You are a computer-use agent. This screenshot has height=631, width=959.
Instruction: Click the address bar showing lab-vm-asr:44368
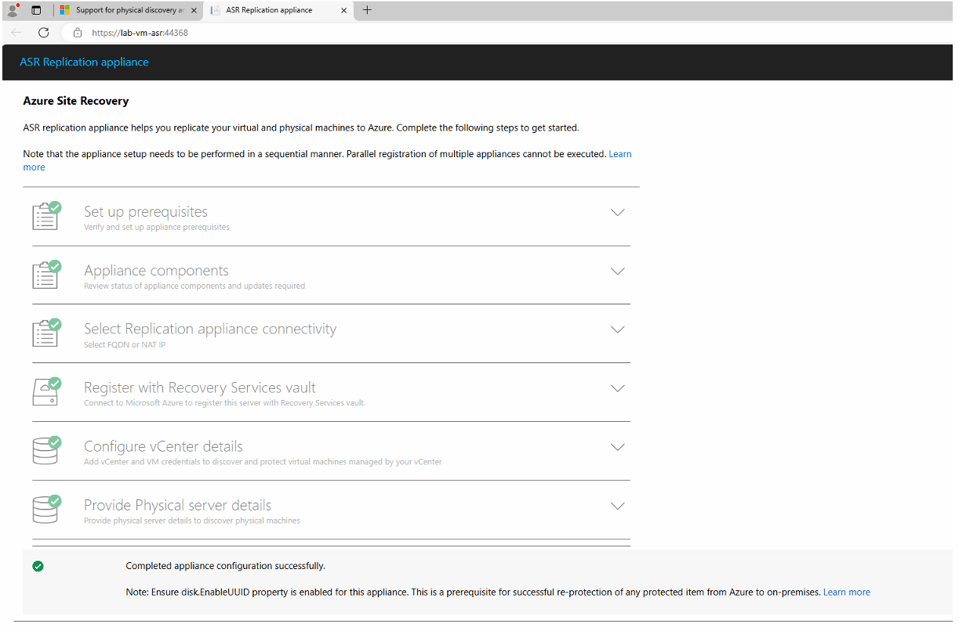click(x=139, y=33)
